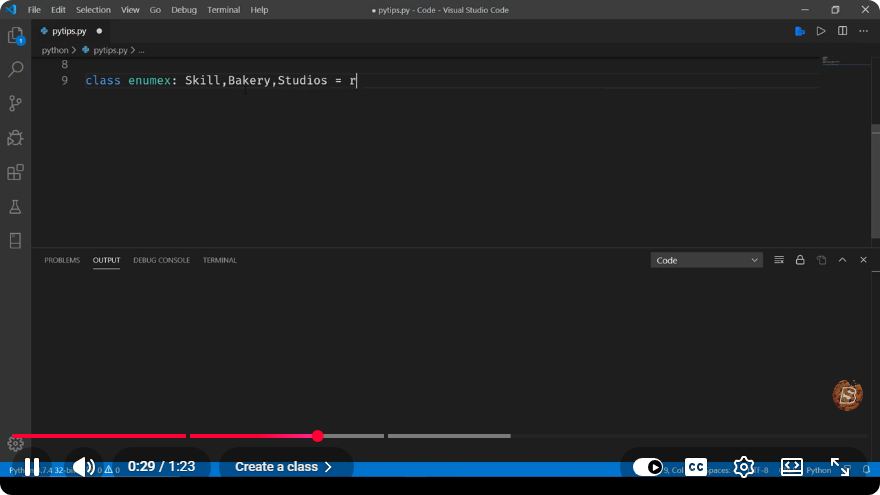Open the Extensions view

pos(15,172)
